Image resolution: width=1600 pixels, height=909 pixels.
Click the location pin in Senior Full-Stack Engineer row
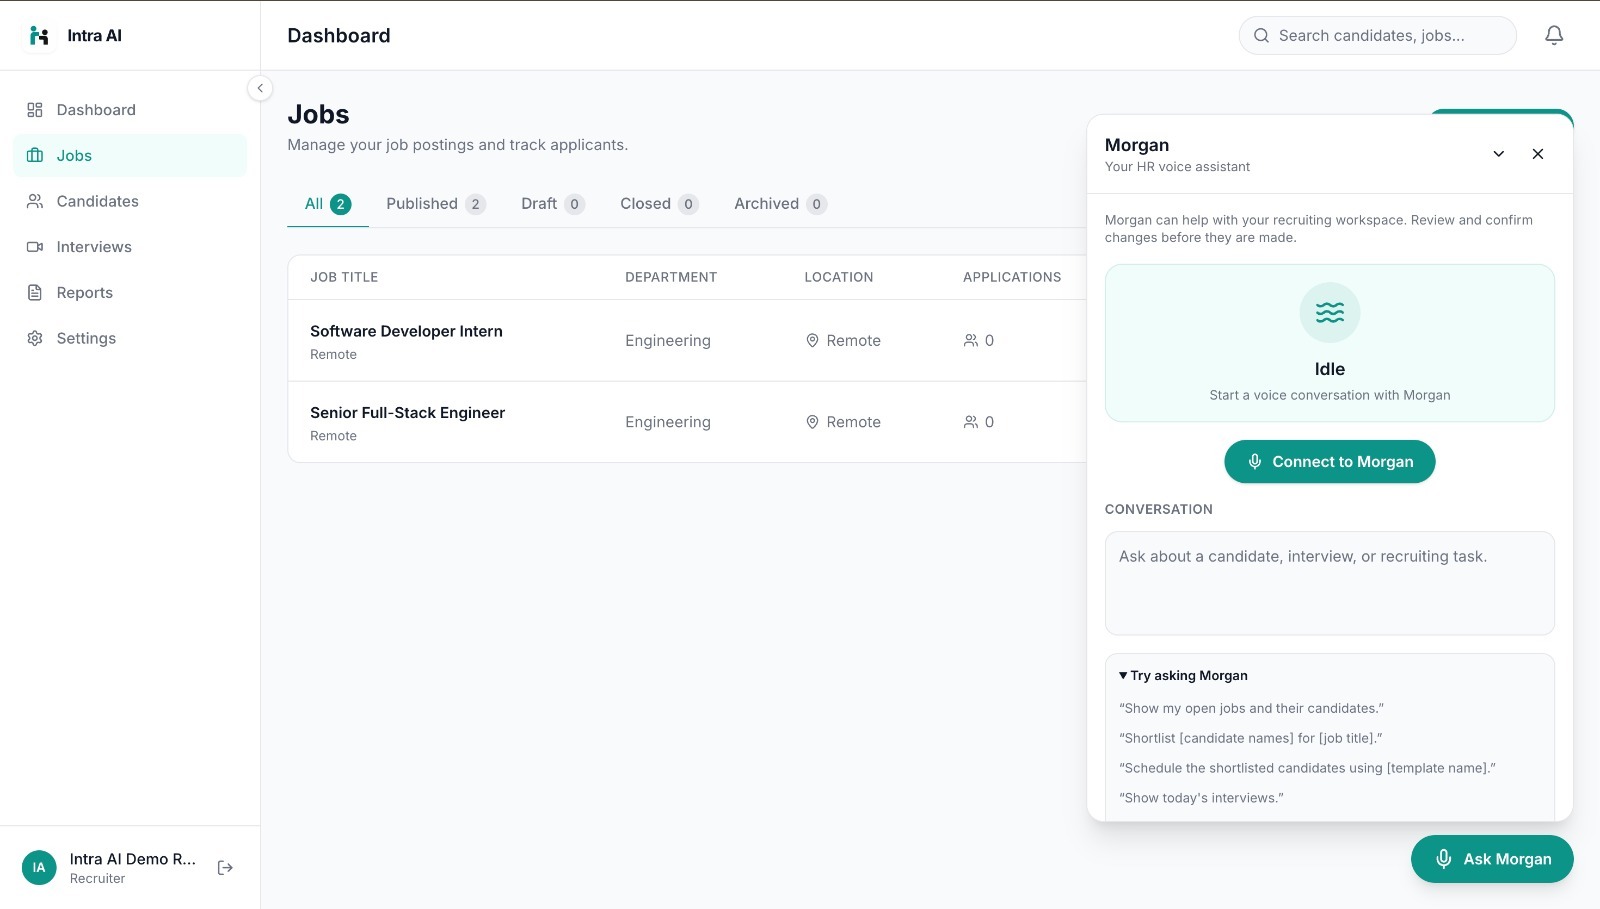tap(813, 422)
